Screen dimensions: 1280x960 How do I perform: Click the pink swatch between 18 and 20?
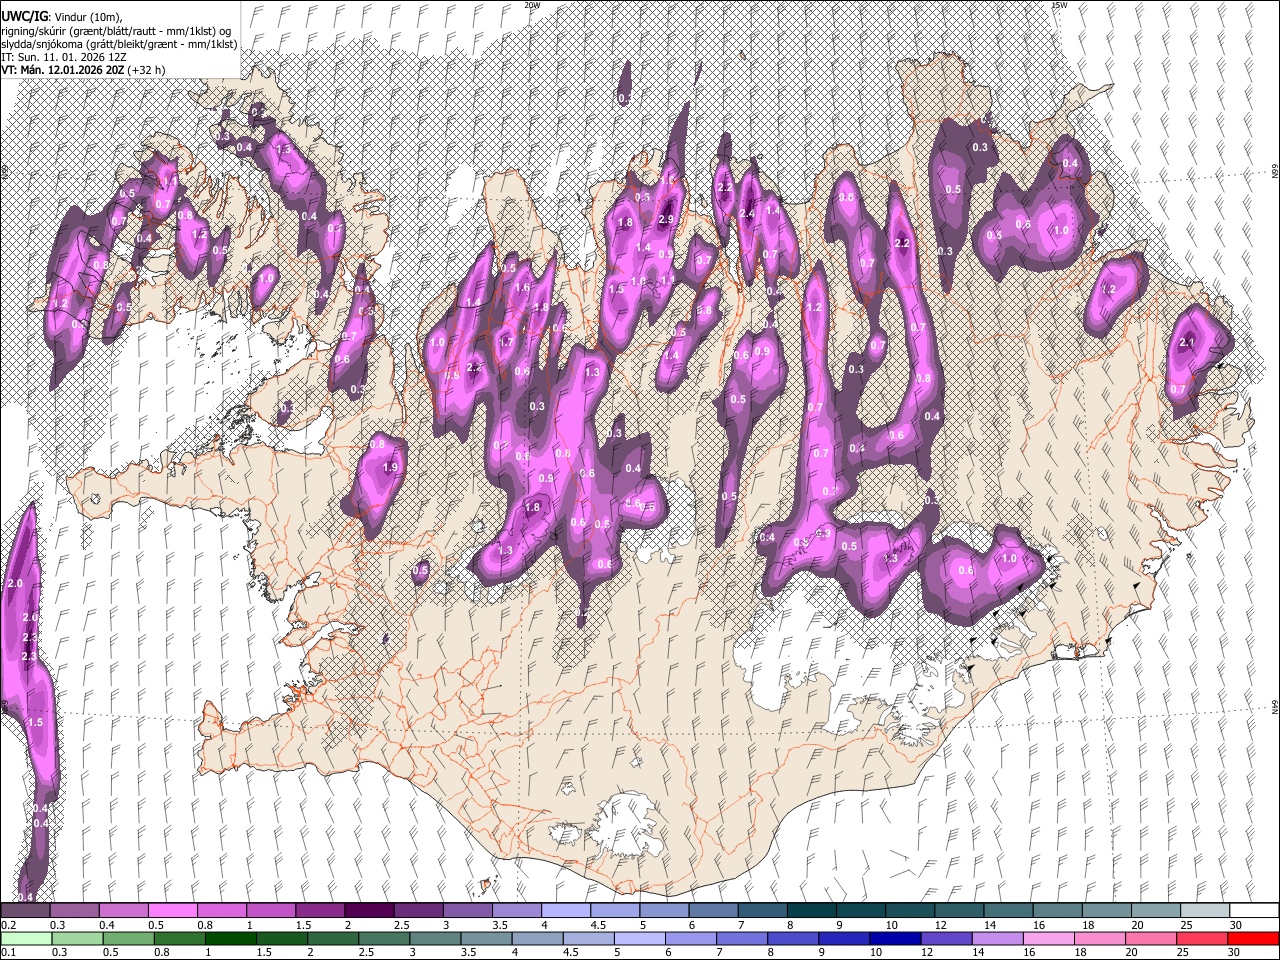[1098, 938]
